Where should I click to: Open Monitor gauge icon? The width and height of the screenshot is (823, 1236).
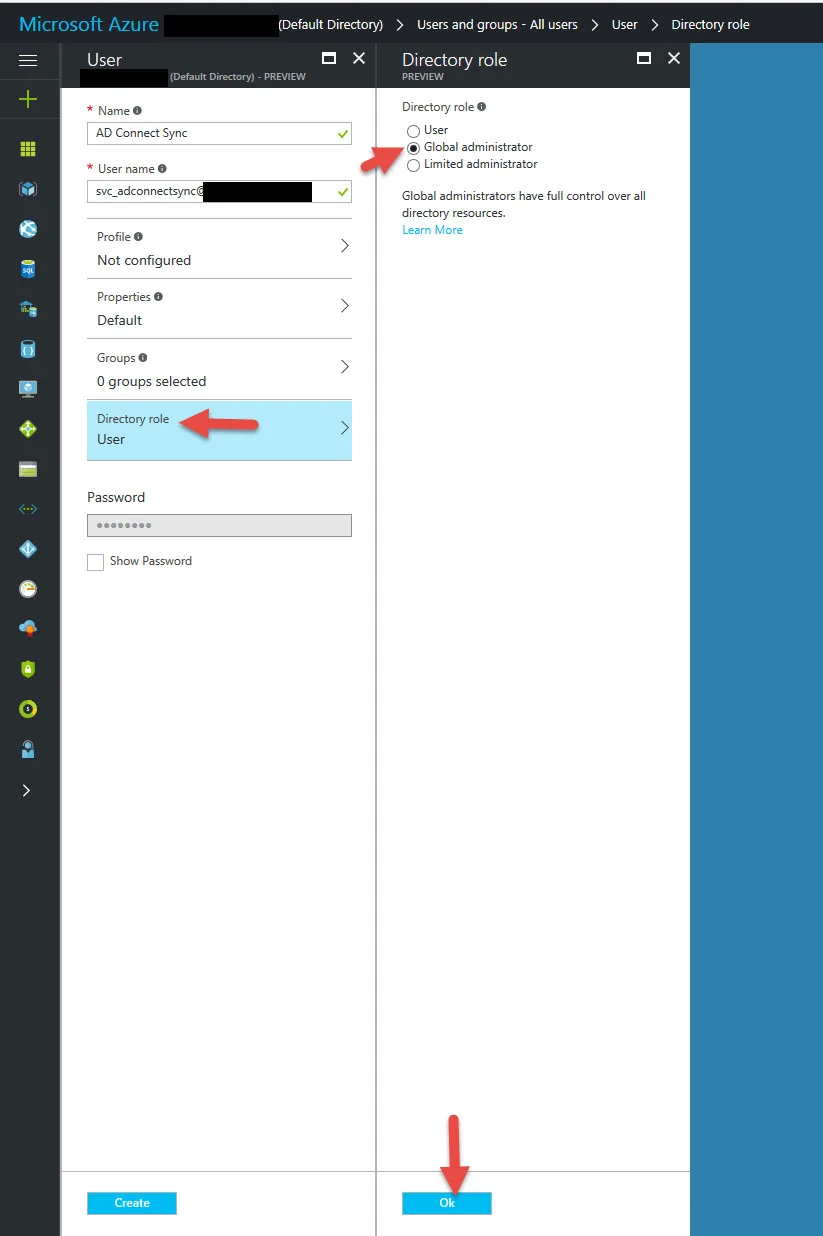tap(28, 589)
